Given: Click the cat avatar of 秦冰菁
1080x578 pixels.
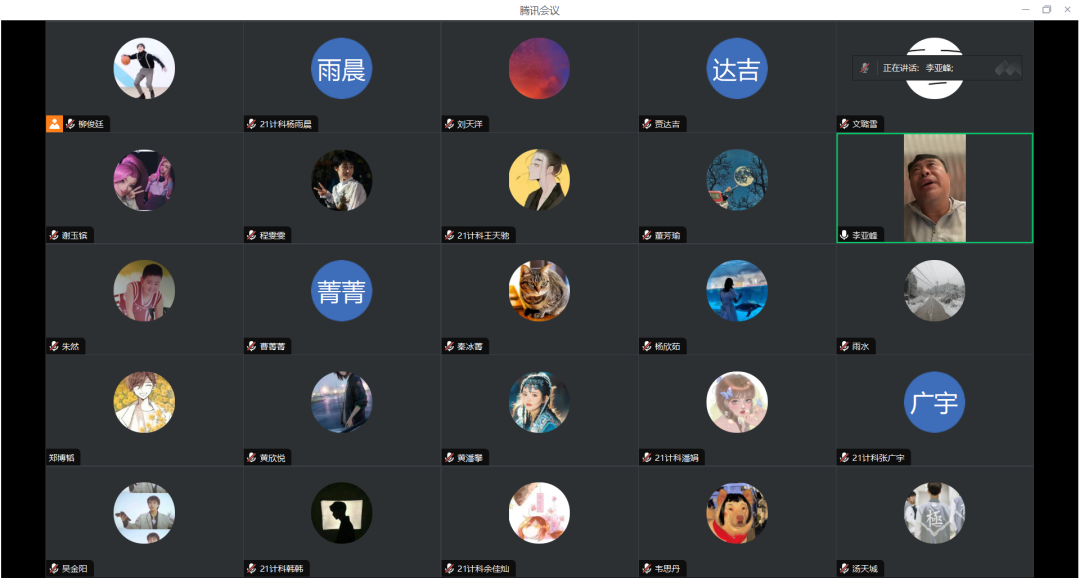Looking at the screenshot, I should click(x=539, y=291).
